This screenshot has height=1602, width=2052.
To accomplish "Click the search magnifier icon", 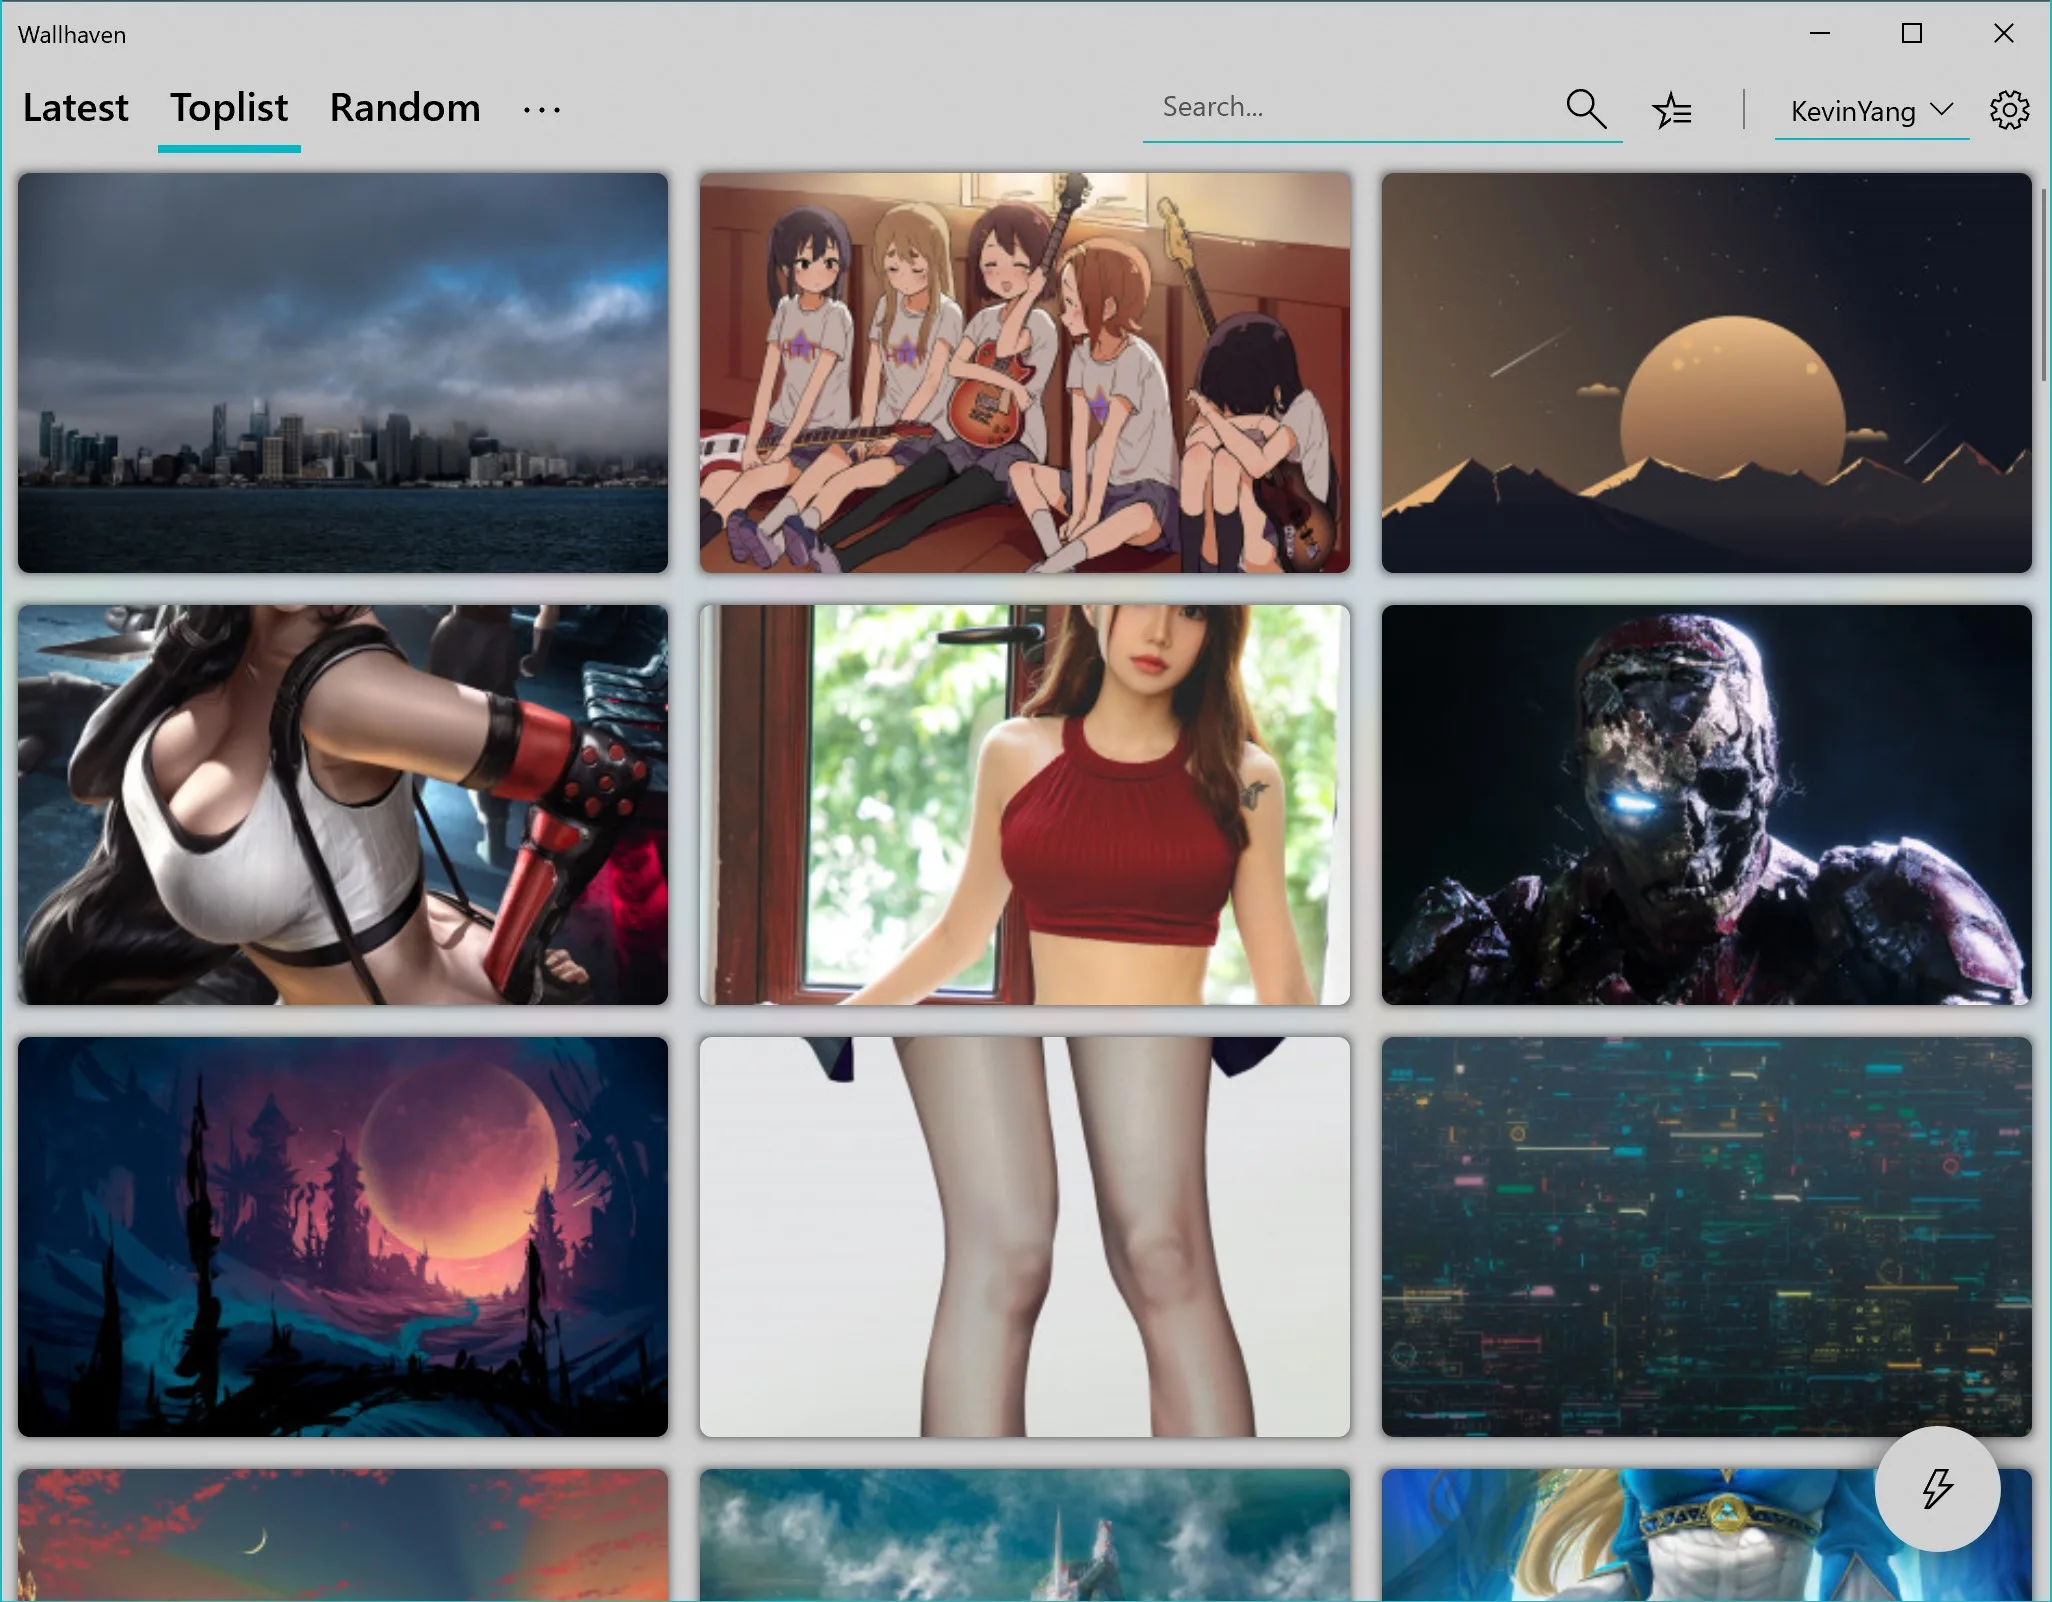I will coord(1586,109).
